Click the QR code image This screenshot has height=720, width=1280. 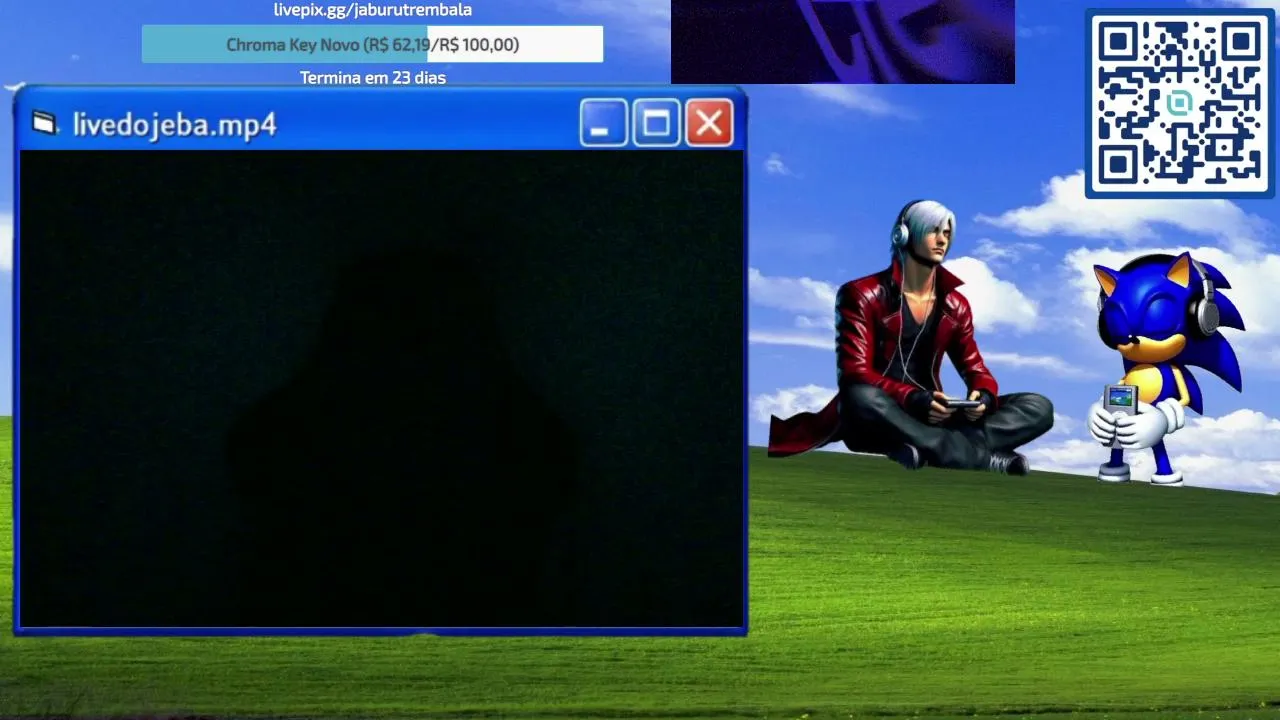1179,104
